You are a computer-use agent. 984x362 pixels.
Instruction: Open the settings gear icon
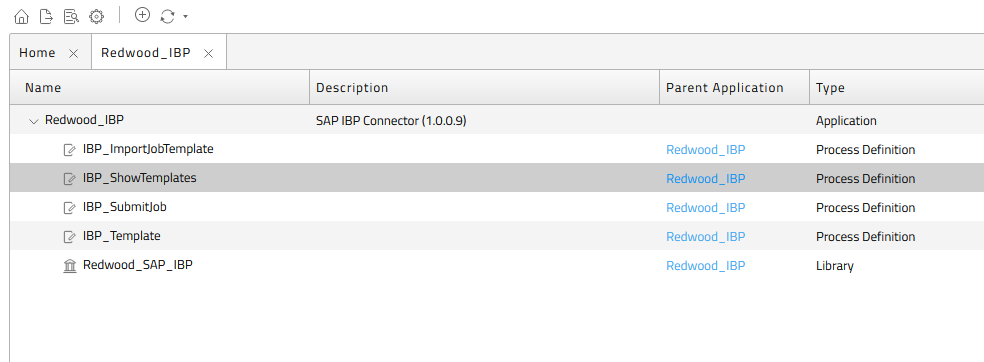96,16
